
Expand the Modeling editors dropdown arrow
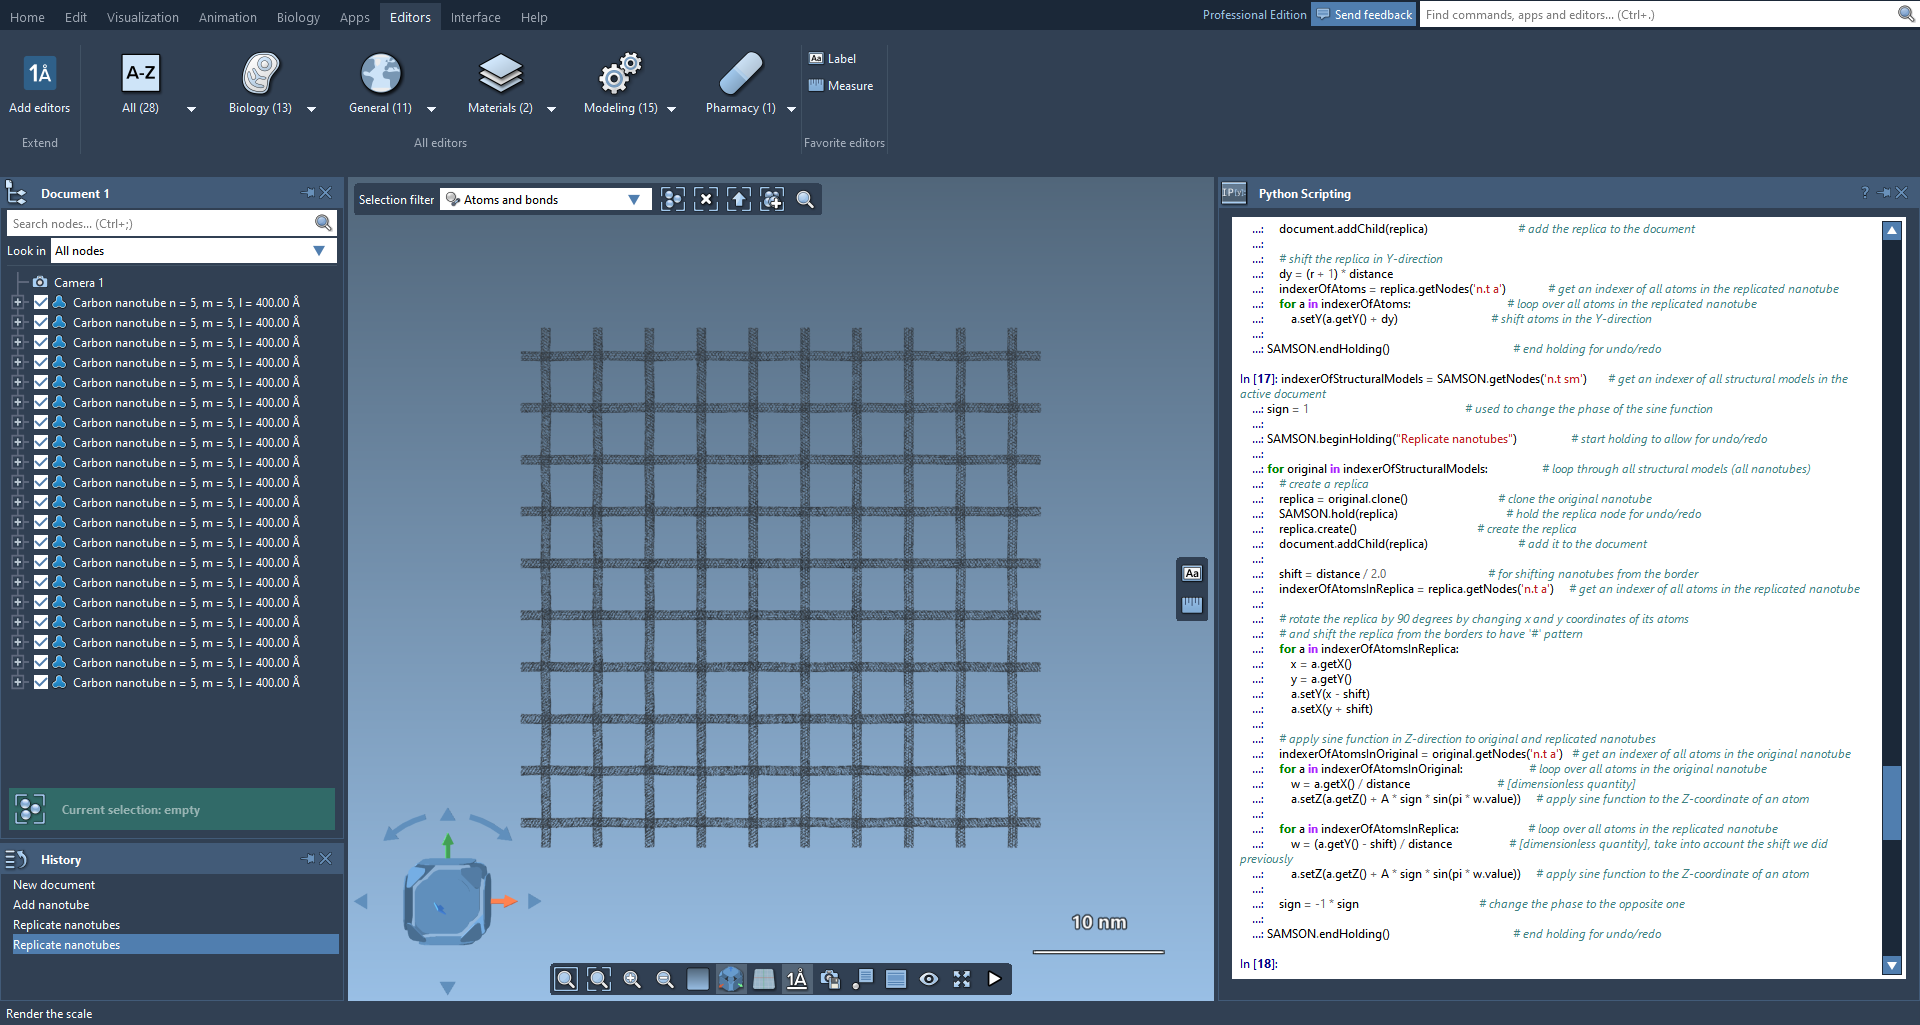(x=671, y=109)
